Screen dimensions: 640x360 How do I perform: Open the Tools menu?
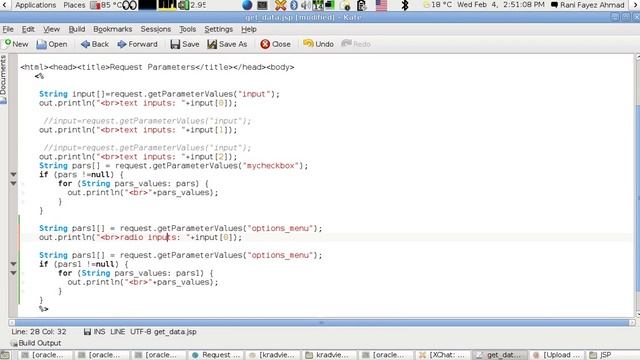188,29
